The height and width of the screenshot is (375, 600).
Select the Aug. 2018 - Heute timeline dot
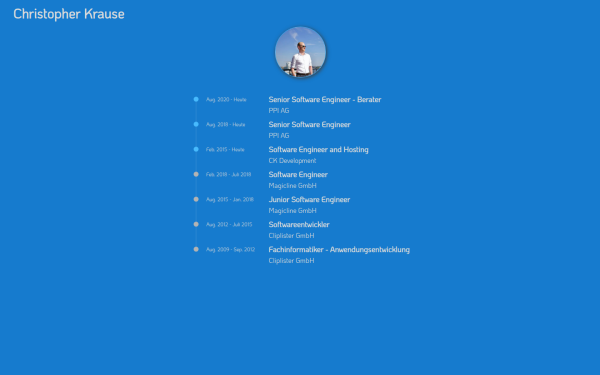click(196, 124)
